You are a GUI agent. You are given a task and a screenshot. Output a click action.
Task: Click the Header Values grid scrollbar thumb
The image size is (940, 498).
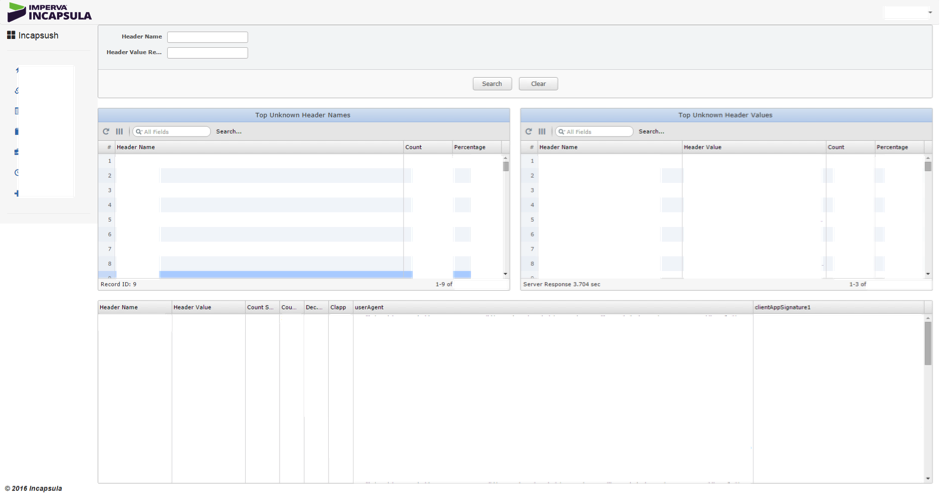click(928, 167)
